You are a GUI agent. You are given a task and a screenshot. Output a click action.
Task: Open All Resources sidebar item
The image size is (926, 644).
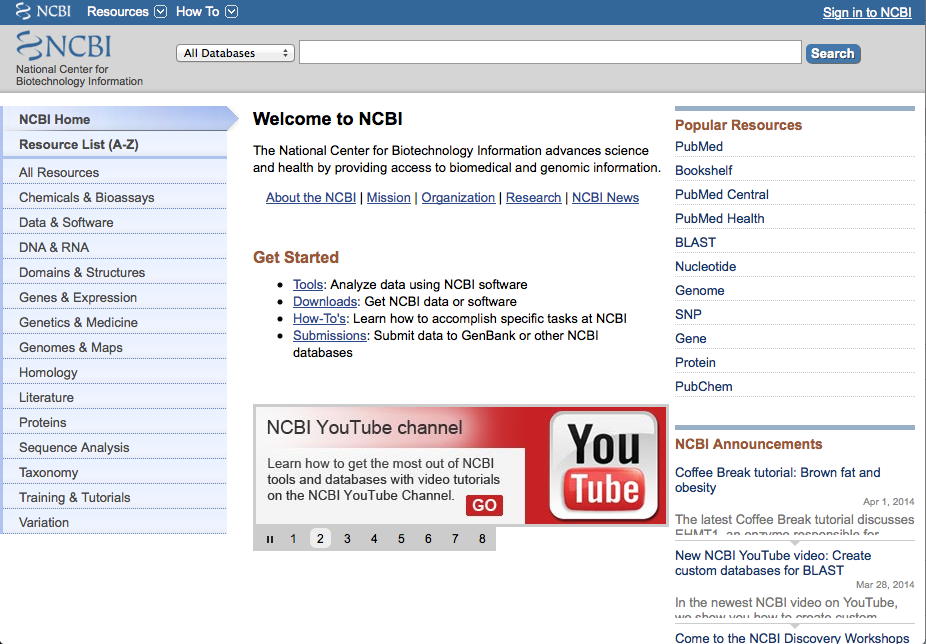[115, 172]
